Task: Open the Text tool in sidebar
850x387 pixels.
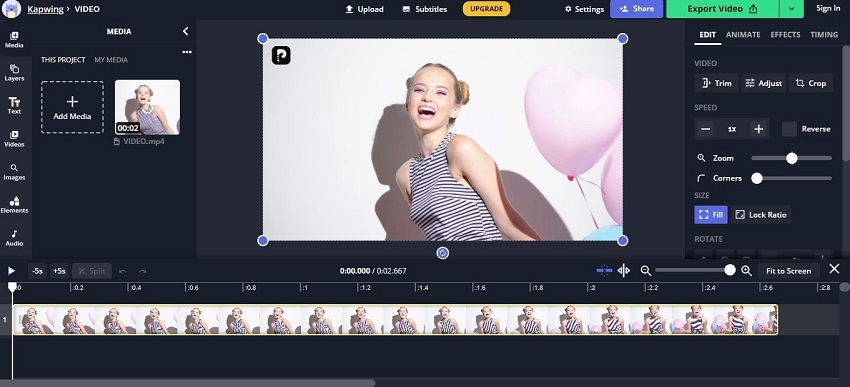Action: click(14, 106)
